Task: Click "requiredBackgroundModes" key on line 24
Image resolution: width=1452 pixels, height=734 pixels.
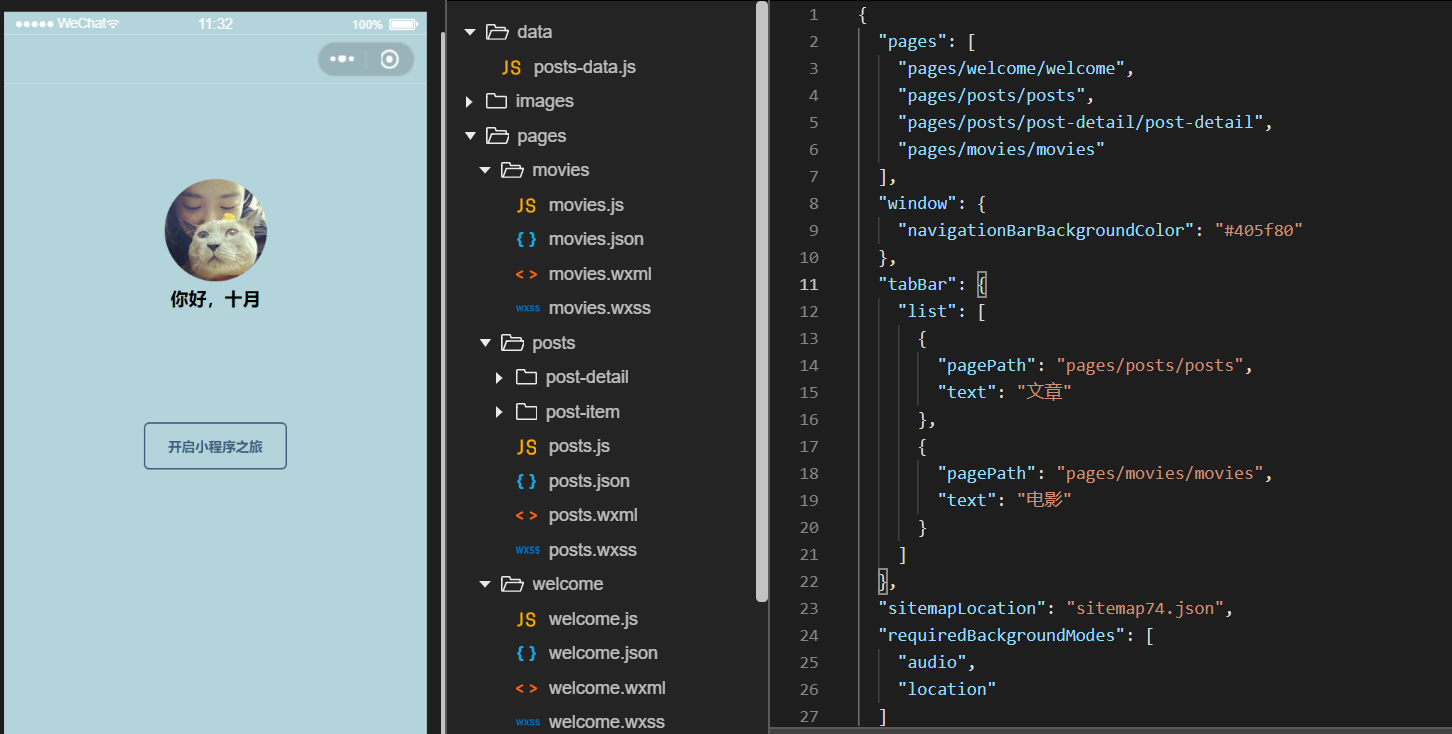Action: coord(1001,635)
